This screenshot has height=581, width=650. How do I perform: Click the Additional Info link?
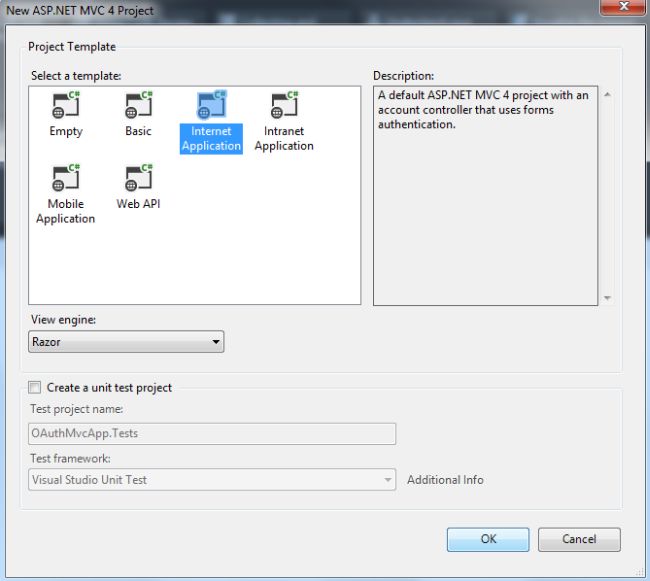pos(445,480)
